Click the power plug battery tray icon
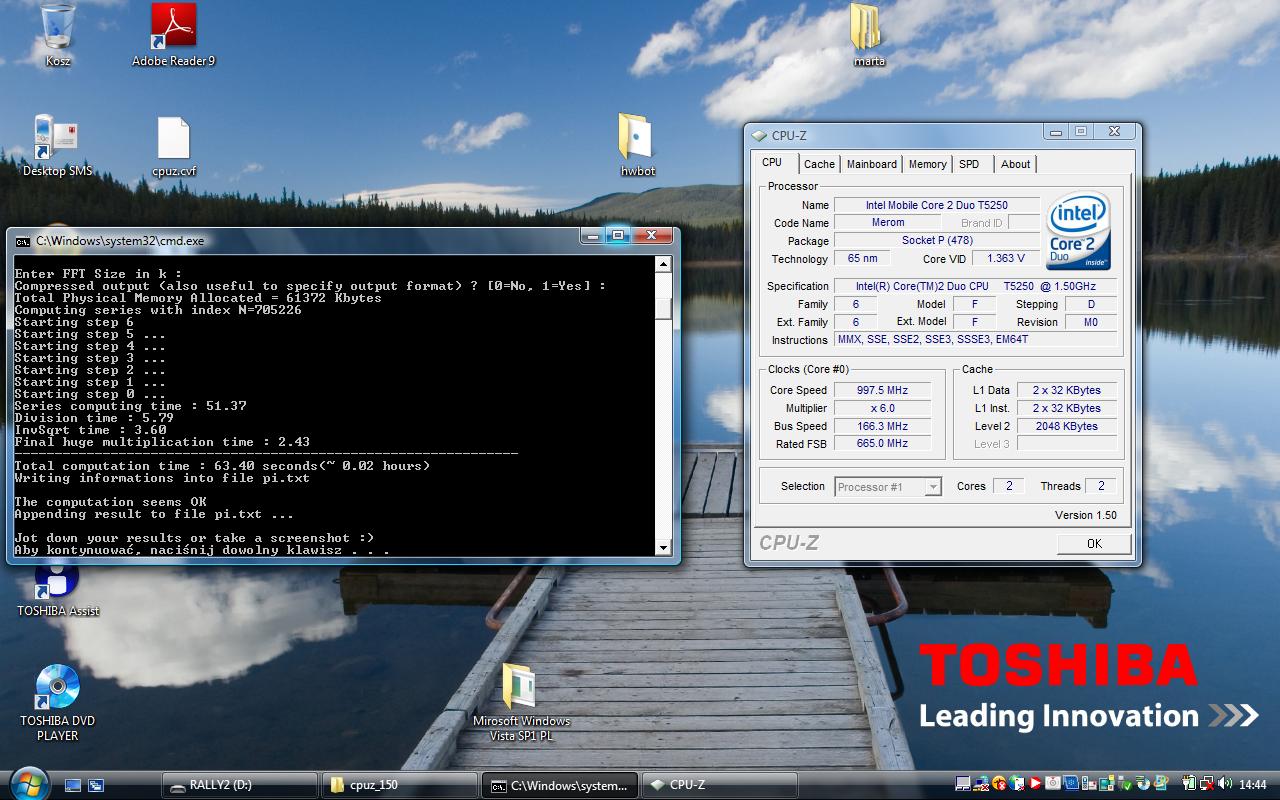Viewport: 1280px width, 800px height. click(1189, 784)
